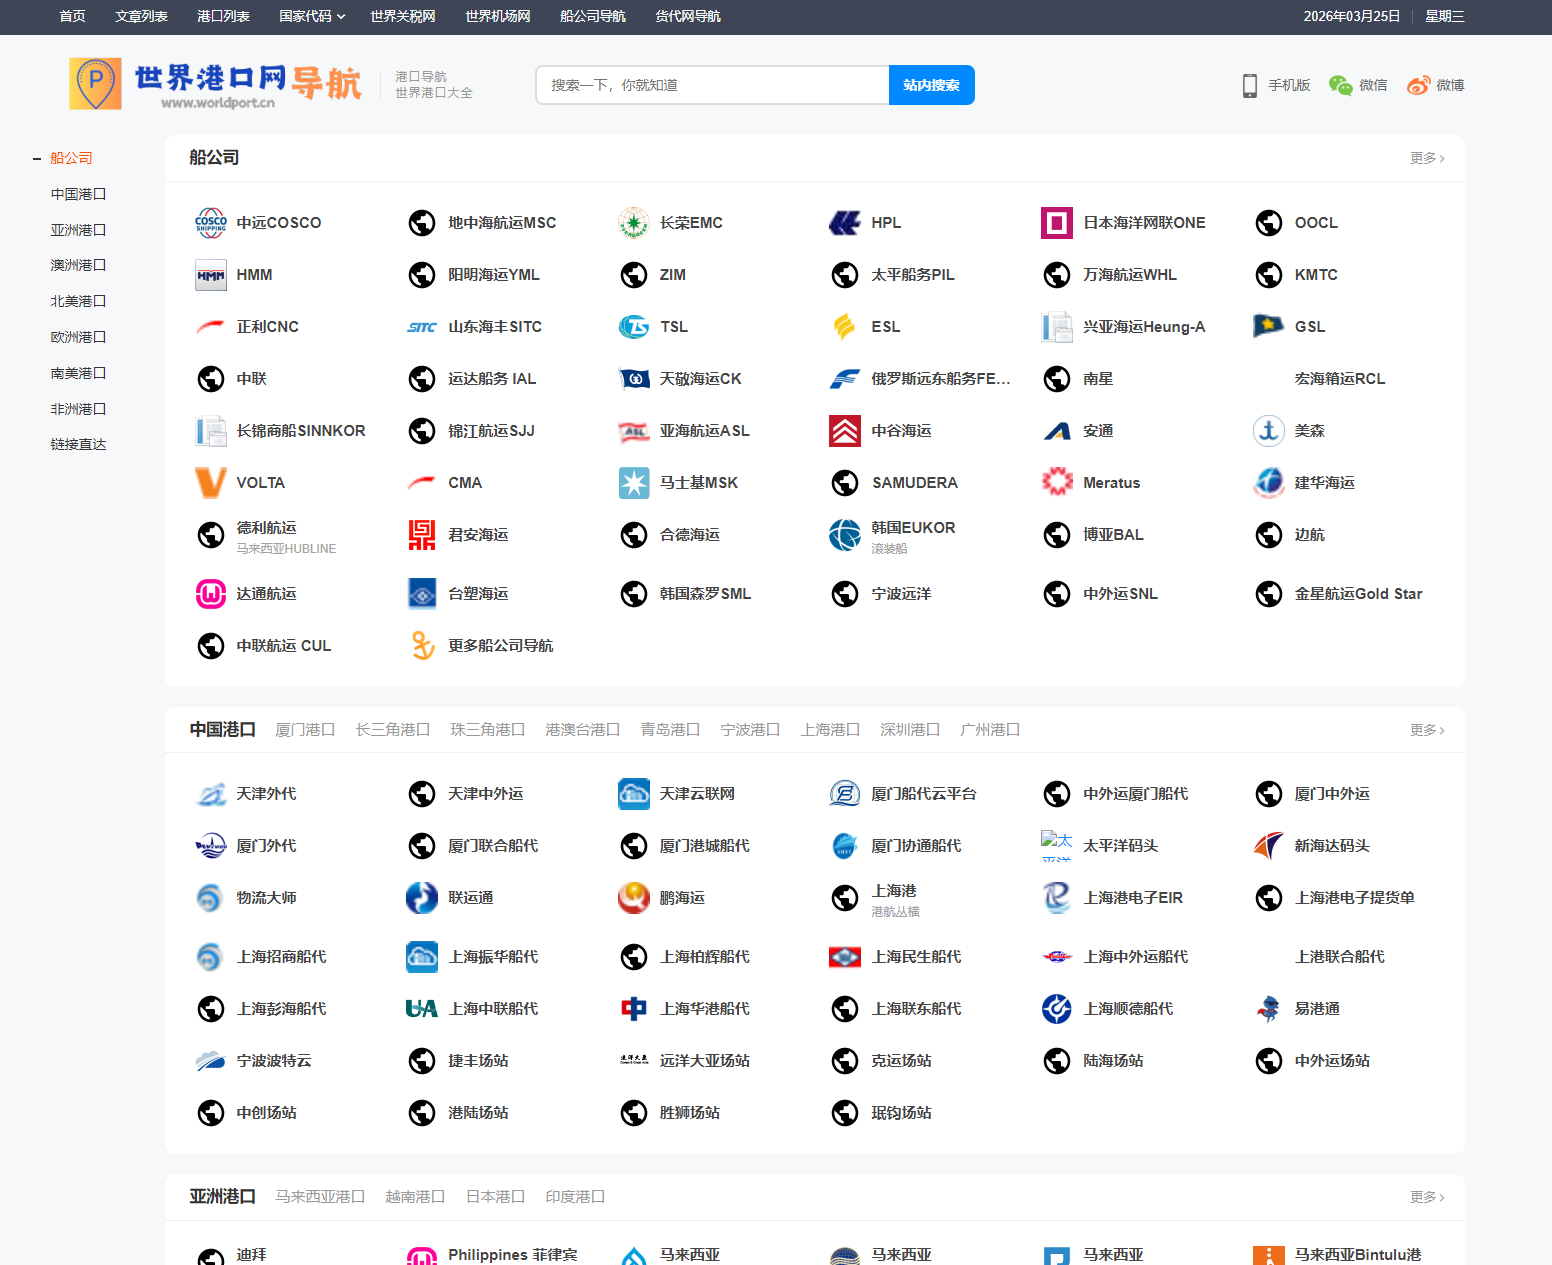Screen dimensions: 1552x1265
Task: Open 世界机场网 in top navigation
Action: coord(497,17)
